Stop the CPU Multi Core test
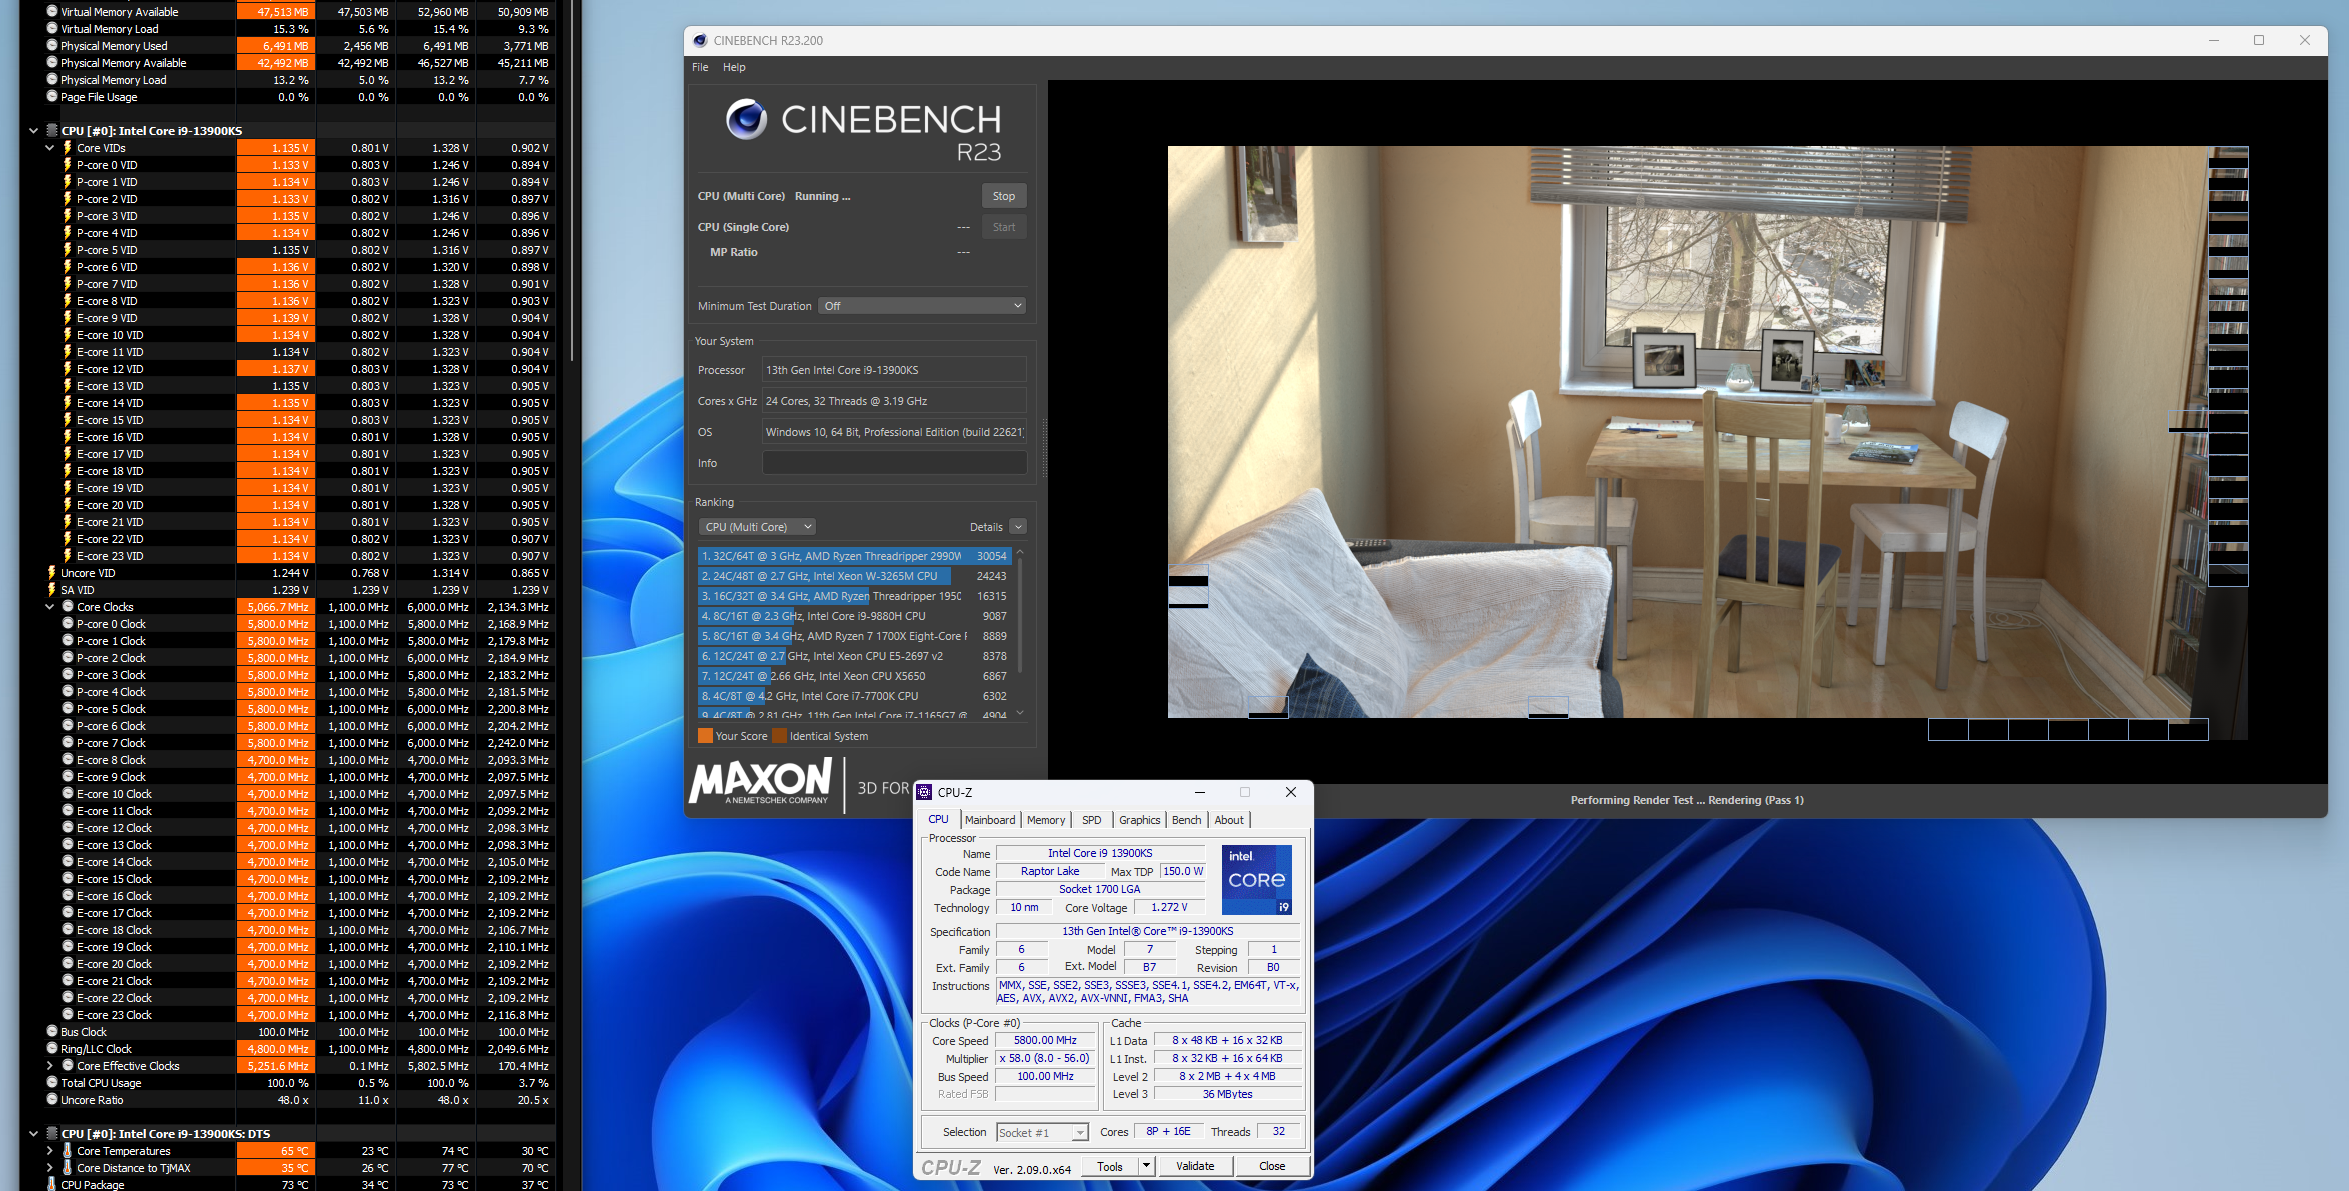2349x1191 pixels. (1004, 196)
